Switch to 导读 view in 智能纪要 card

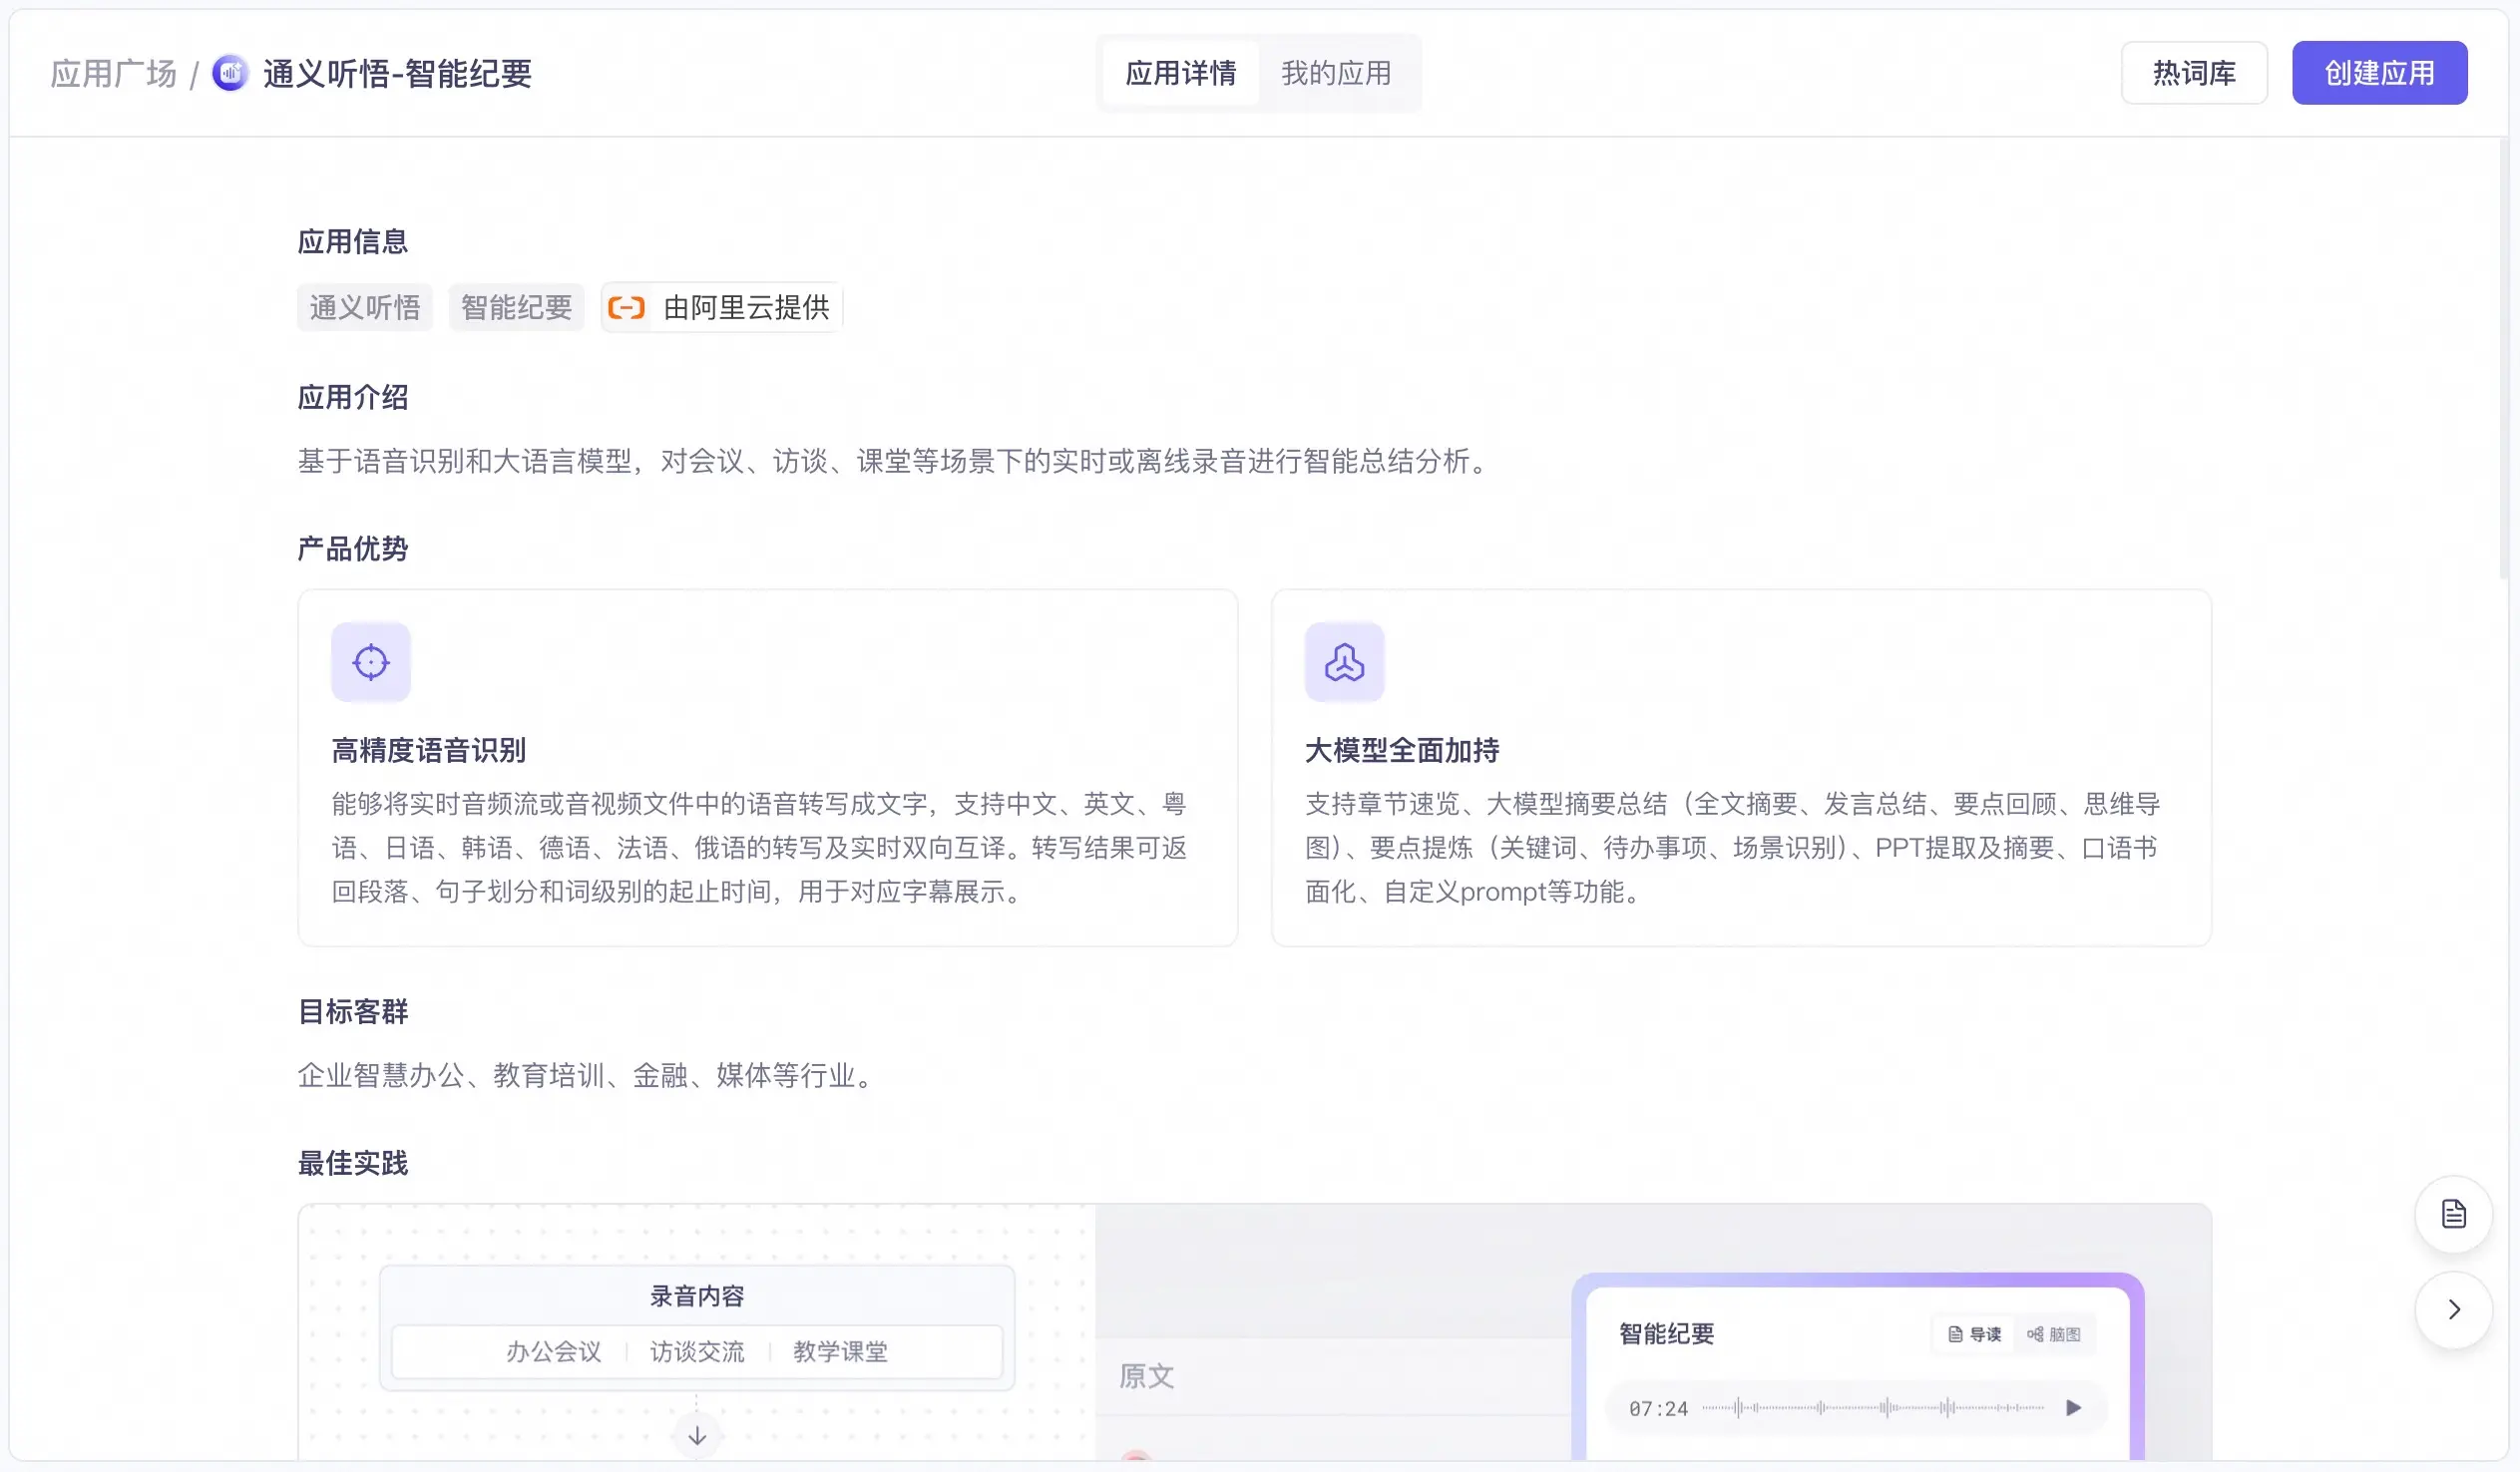click(x=1975, y=1334)
